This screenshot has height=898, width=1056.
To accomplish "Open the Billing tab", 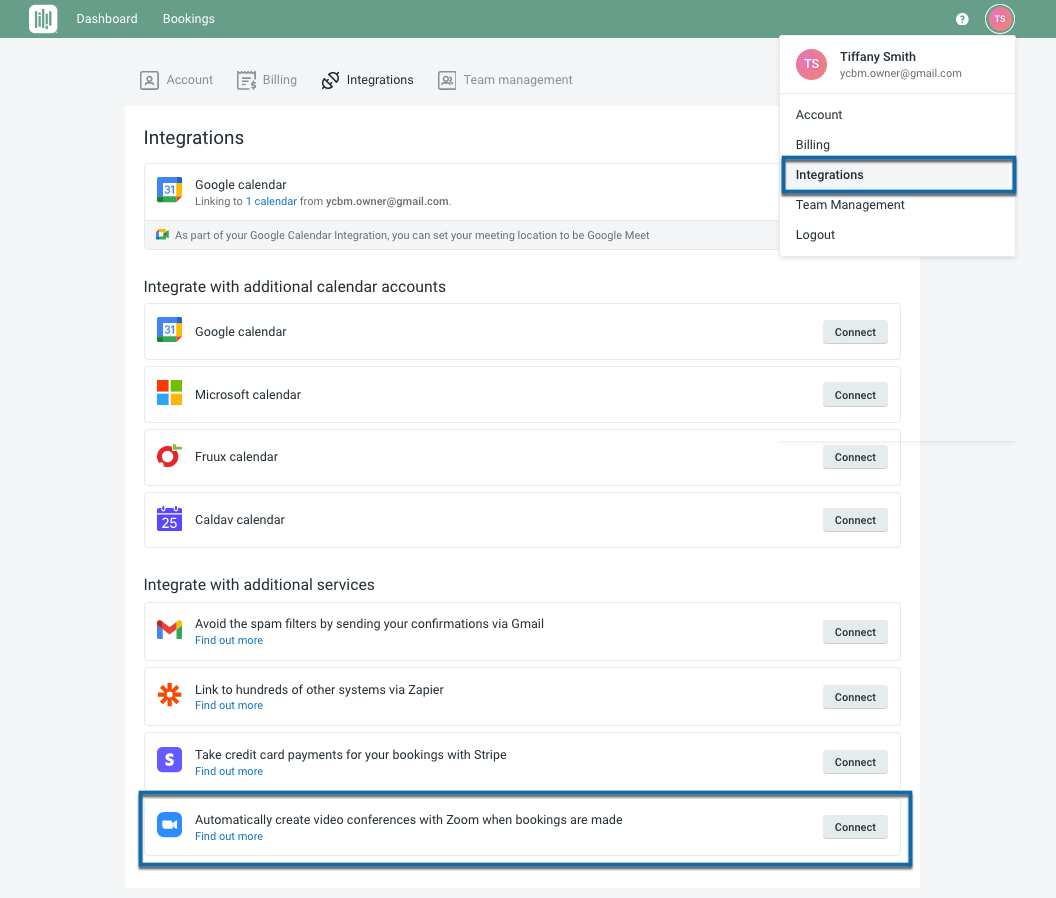I will pyautogui.click(x=267, y=80).
